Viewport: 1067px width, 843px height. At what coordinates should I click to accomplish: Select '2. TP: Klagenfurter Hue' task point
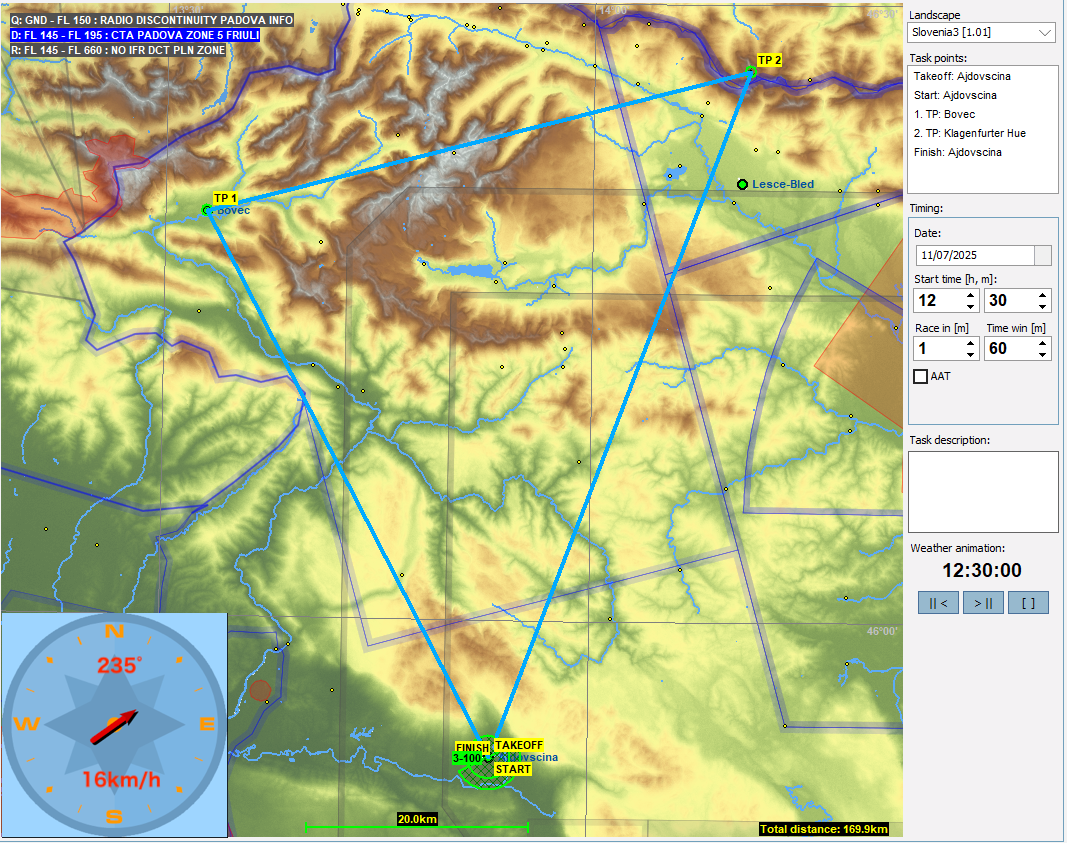coord(969,133)
